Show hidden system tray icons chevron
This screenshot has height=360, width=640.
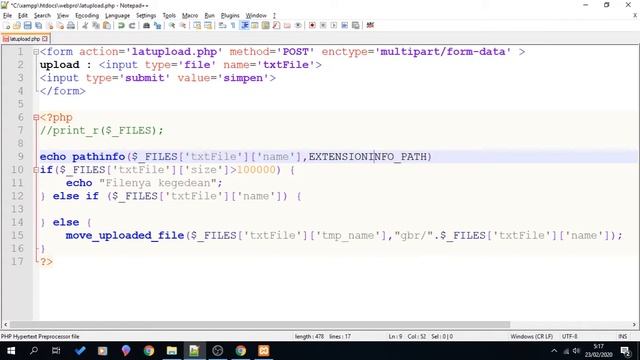(x=554, y=351)
